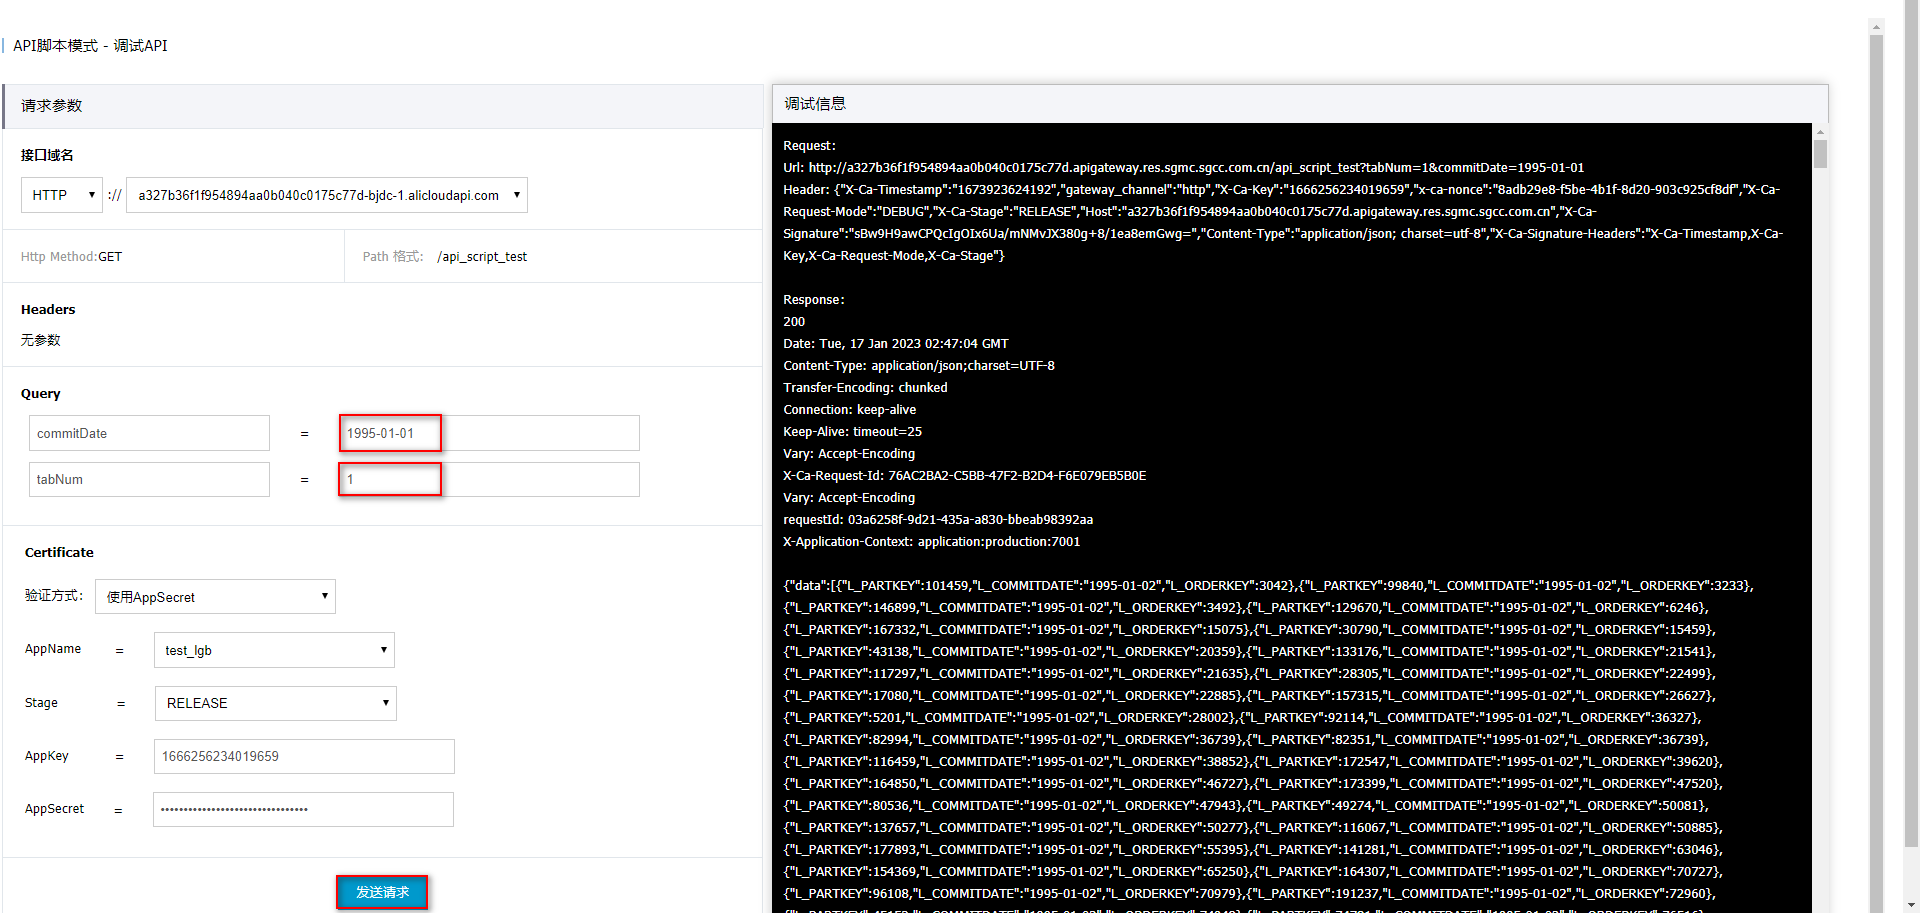Open the Stage dropdown showing RELEASE
This screenshot has height=913, width=1920.
[x=275, y=703]
